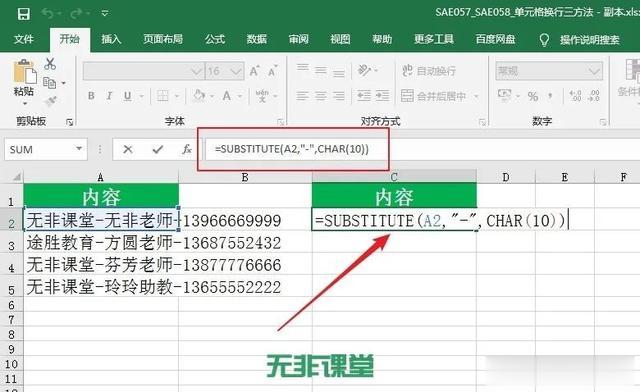Select cell A3 with 途胜教育 text
The width and height of the screenshot is (640, 392).
(101, 243)
